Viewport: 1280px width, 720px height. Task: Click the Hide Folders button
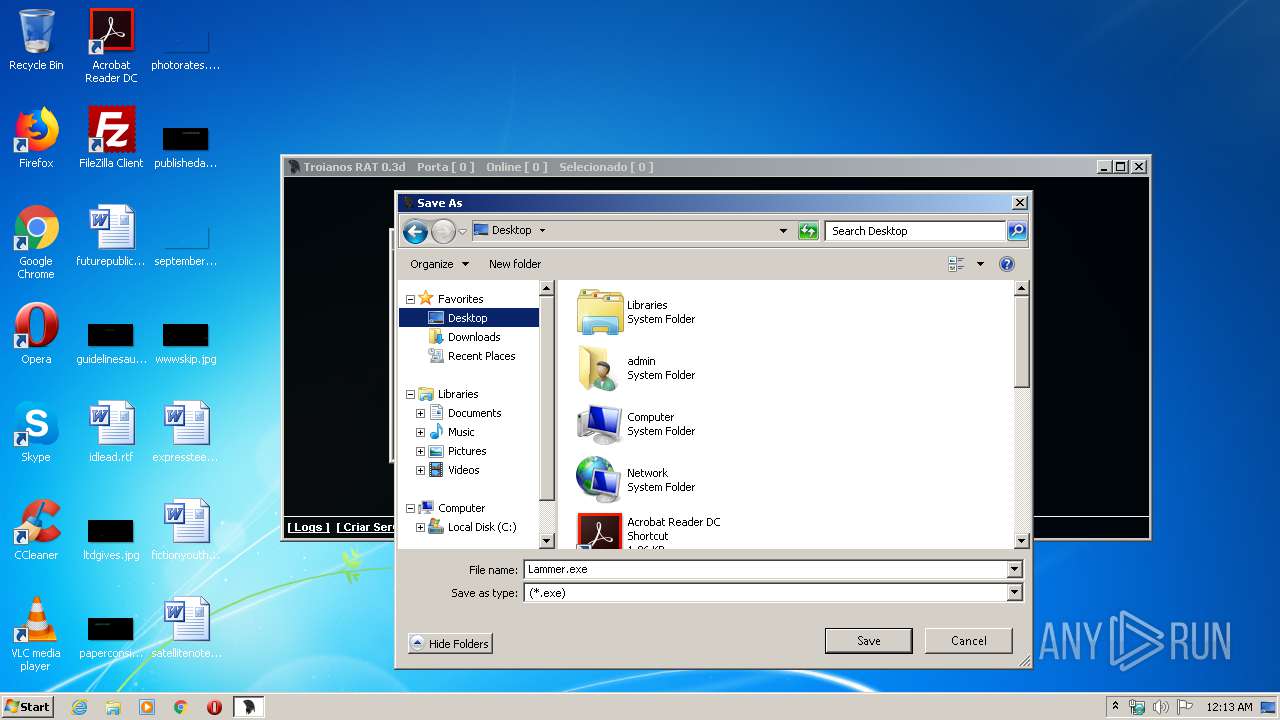[x=450, y=644]
